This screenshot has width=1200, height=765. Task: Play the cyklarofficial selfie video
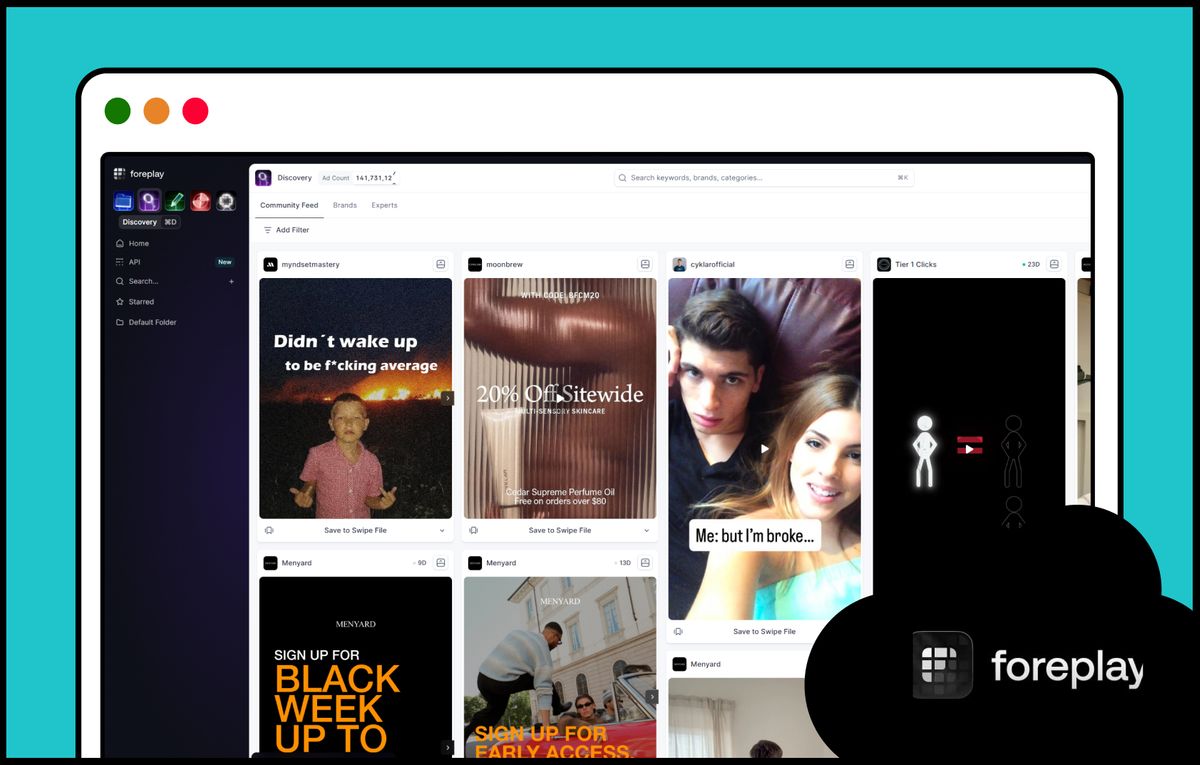[765, 449]
